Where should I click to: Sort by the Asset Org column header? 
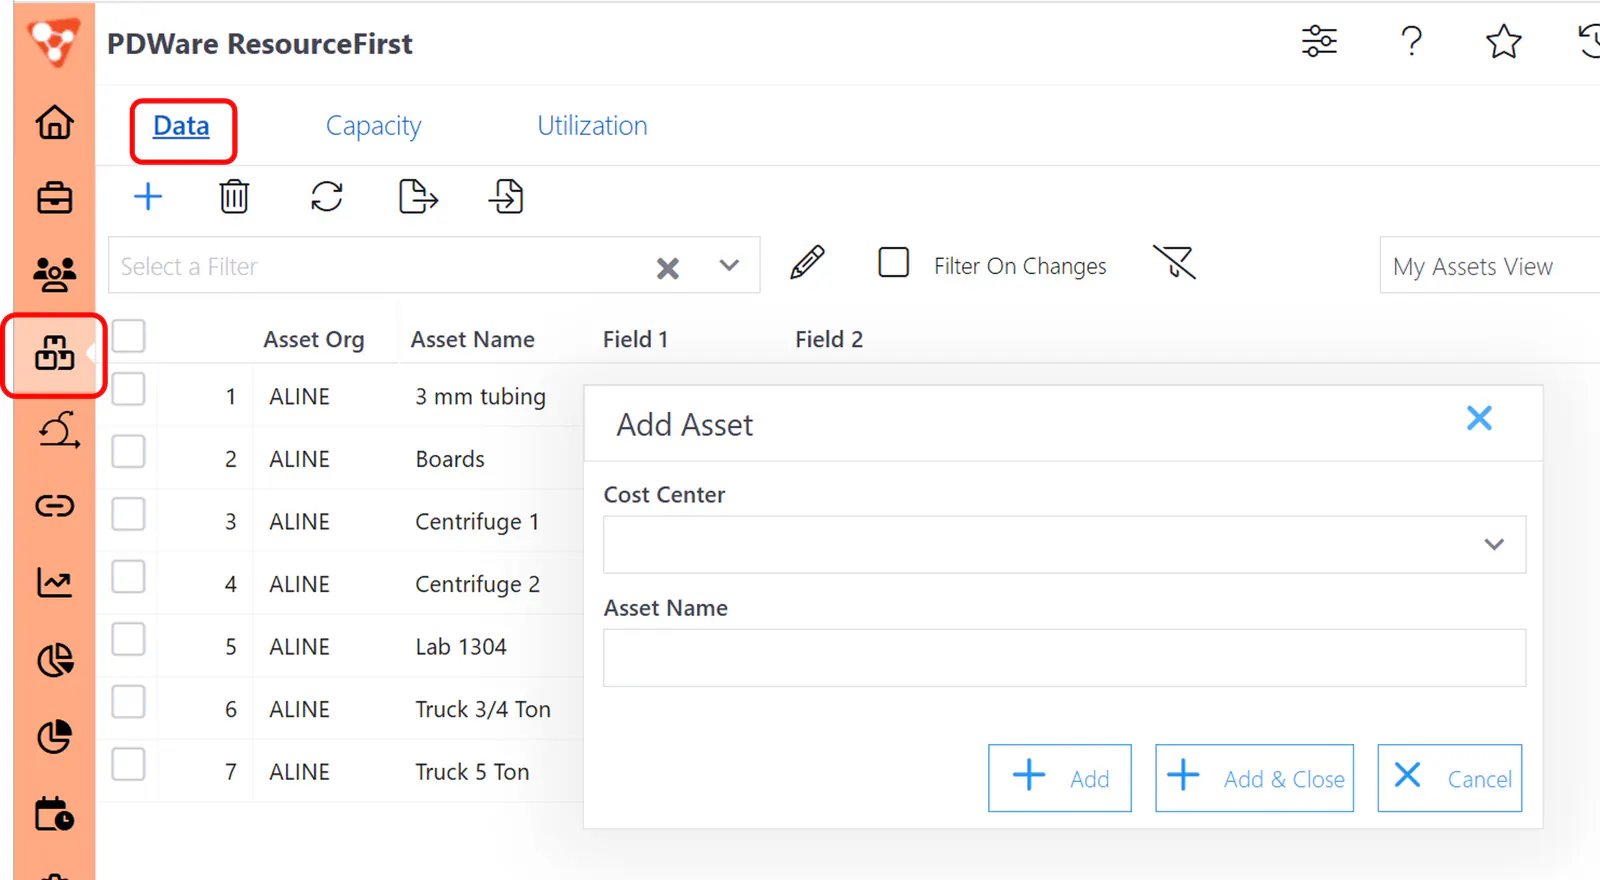coord(313,340)
